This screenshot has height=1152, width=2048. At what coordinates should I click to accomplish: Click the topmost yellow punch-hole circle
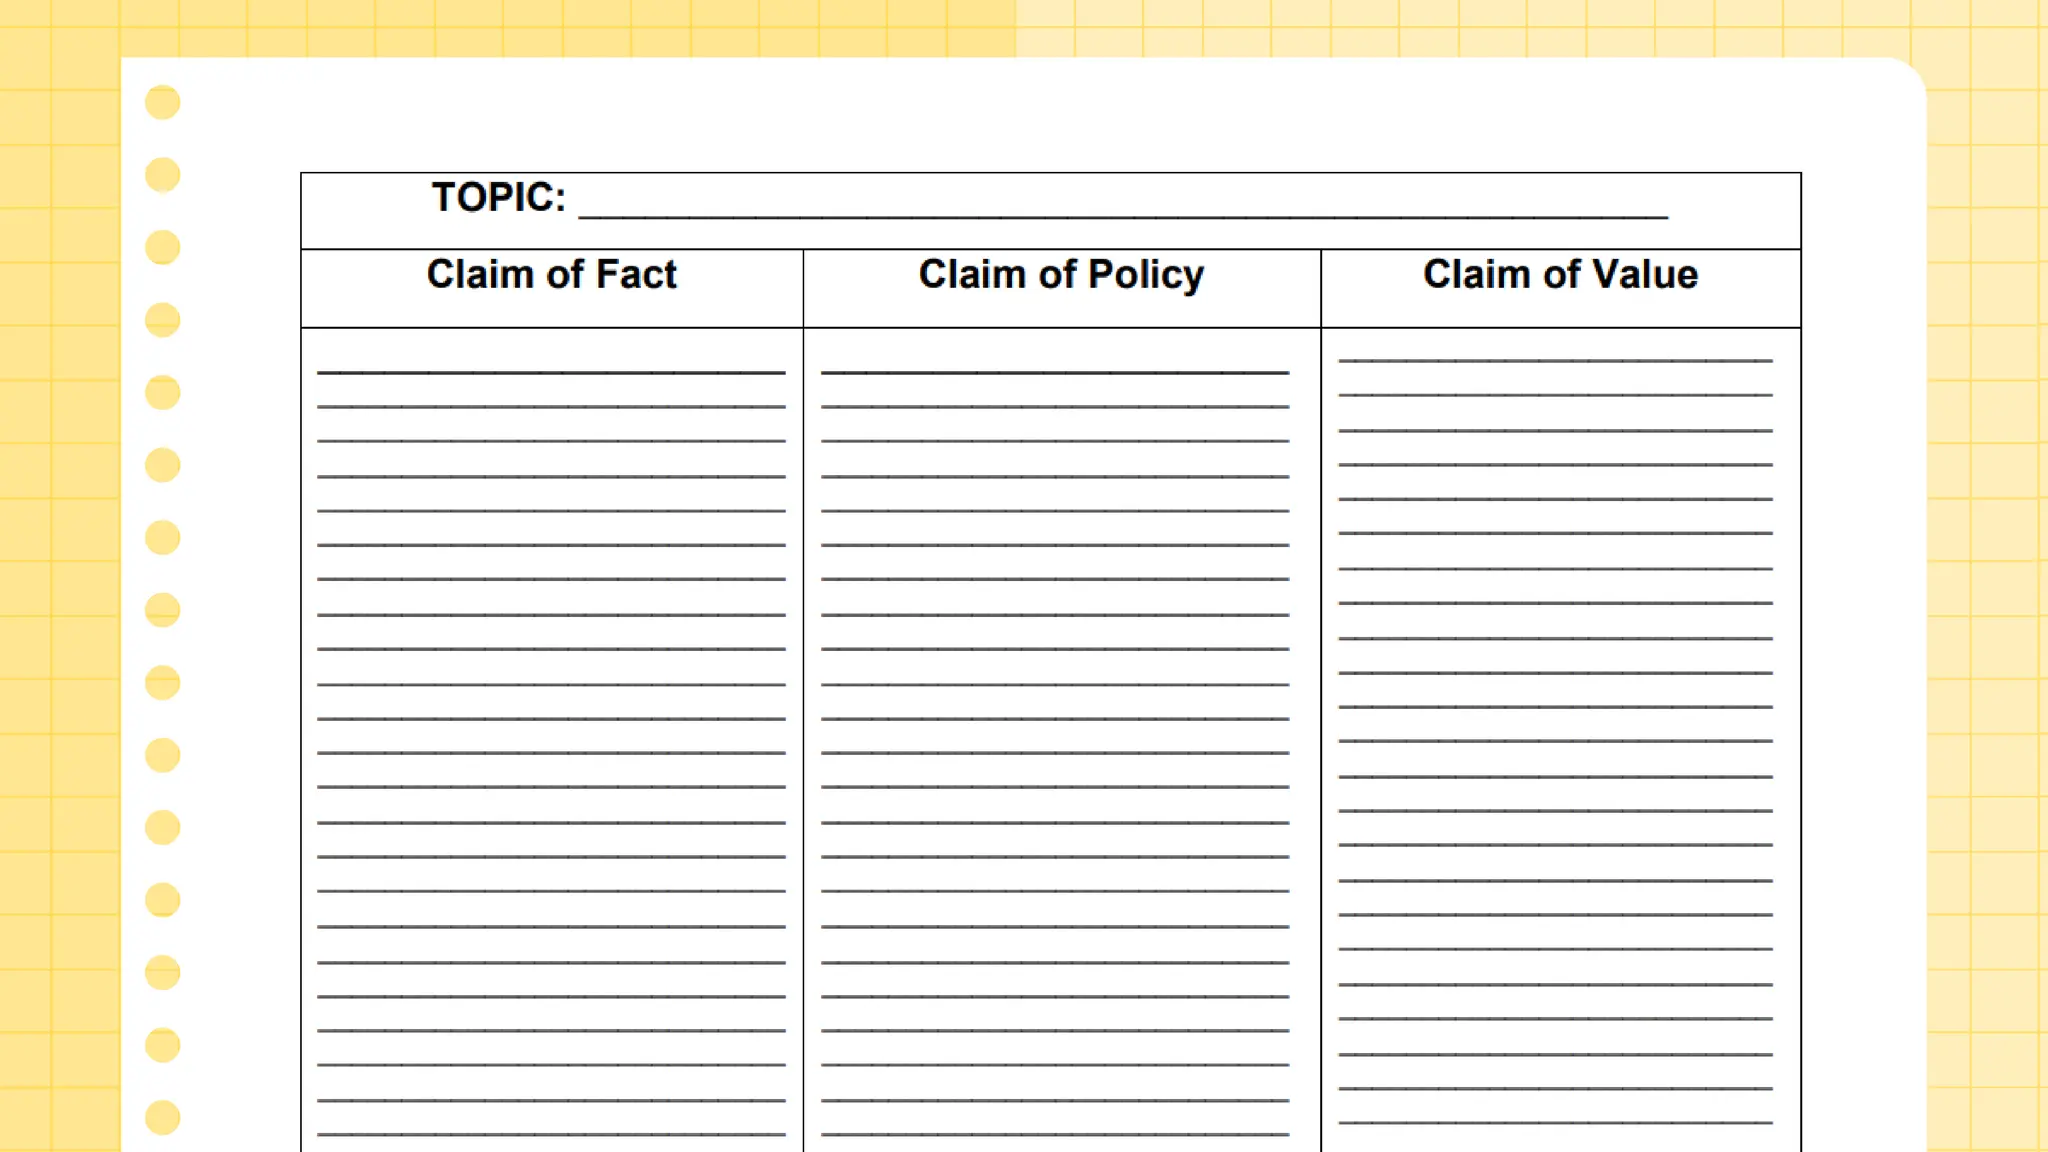click(x=163, y=102)
